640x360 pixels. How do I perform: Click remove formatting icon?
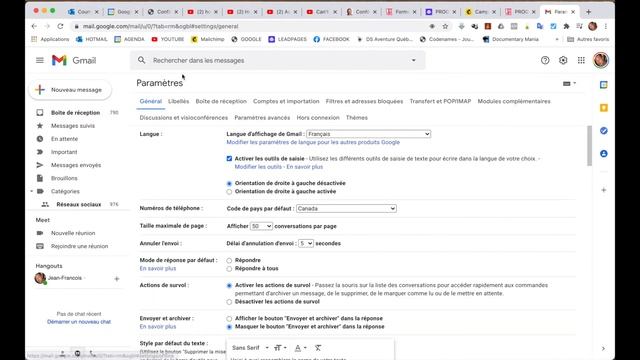coord(318,348)
